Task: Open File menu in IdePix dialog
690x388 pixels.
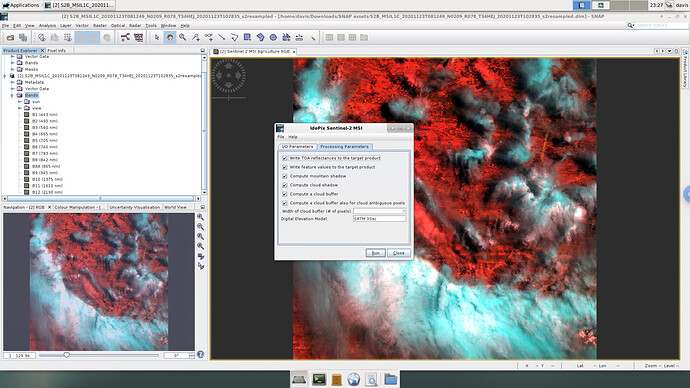Action: [x=280, y=137]
